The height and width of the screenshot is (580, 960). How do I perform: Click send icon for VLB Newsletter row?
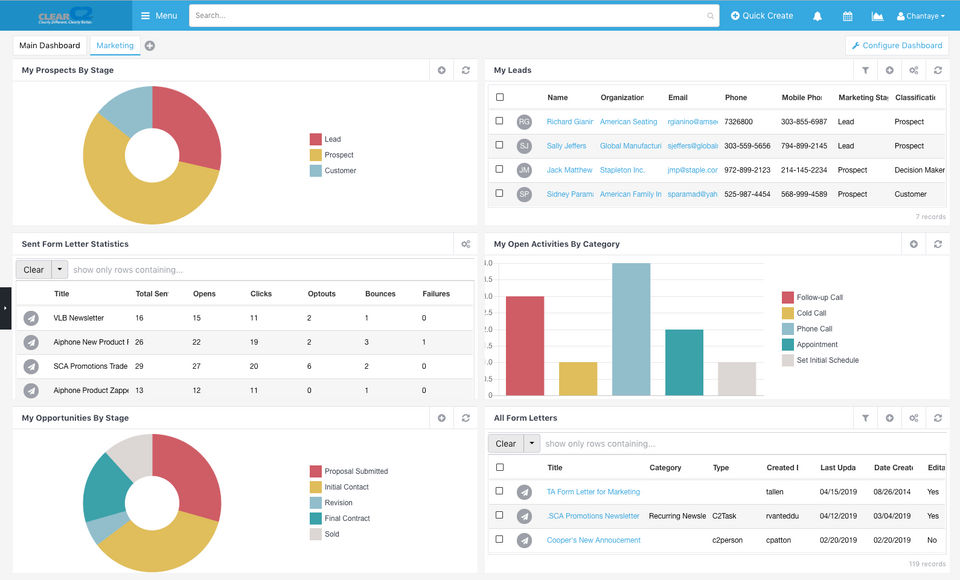click(31, 318)
